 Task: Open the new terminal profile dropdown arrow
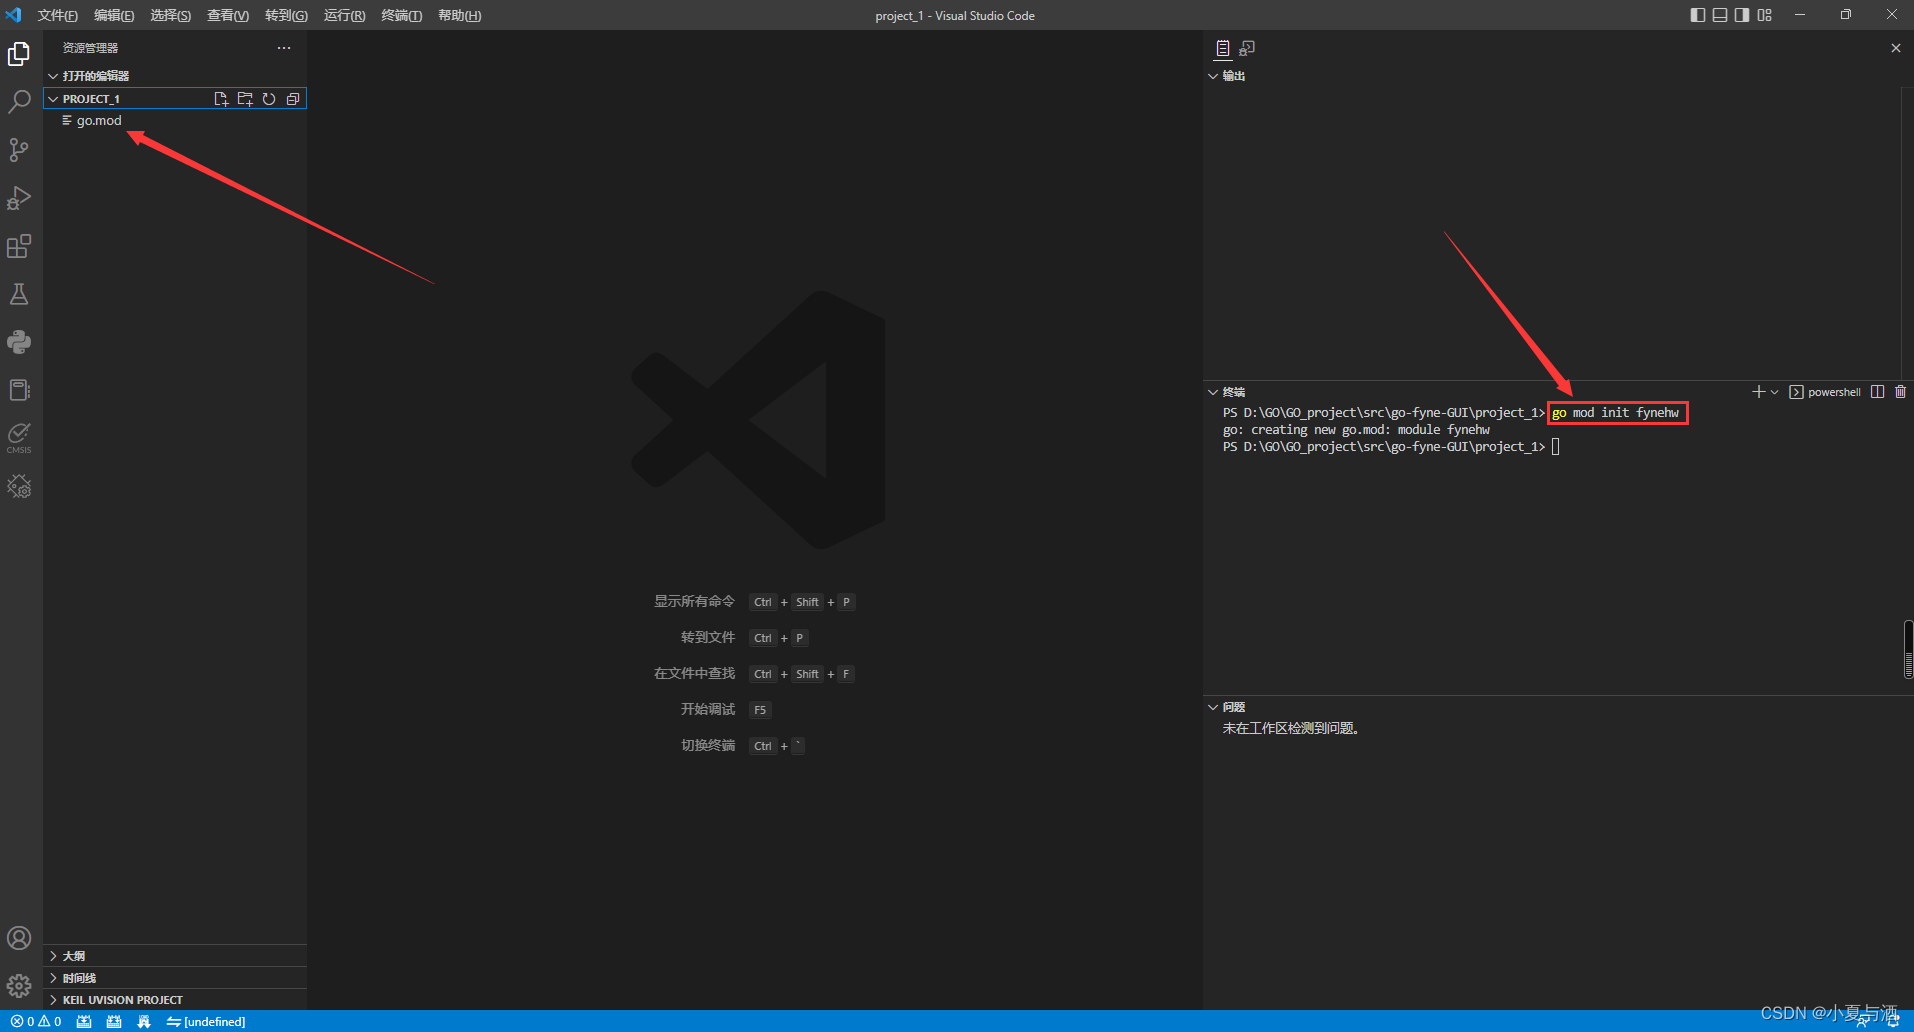tap(1775, 392)
